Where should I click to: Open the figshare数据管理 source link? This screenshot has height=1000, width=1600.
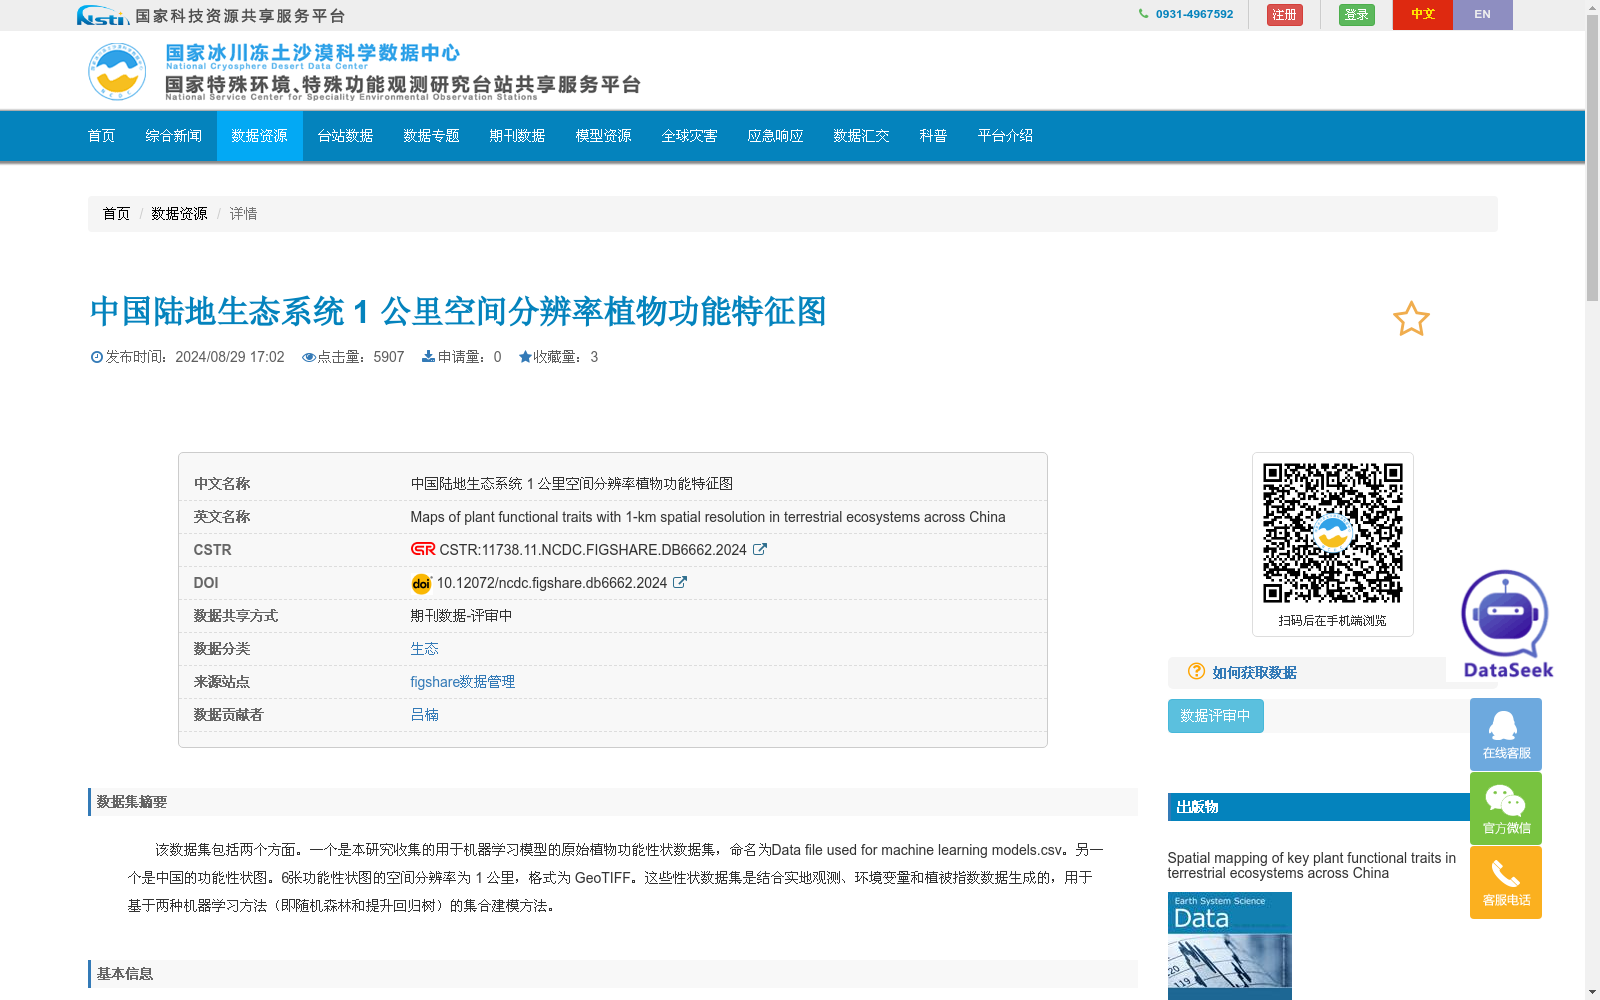(x=463, y=682)
